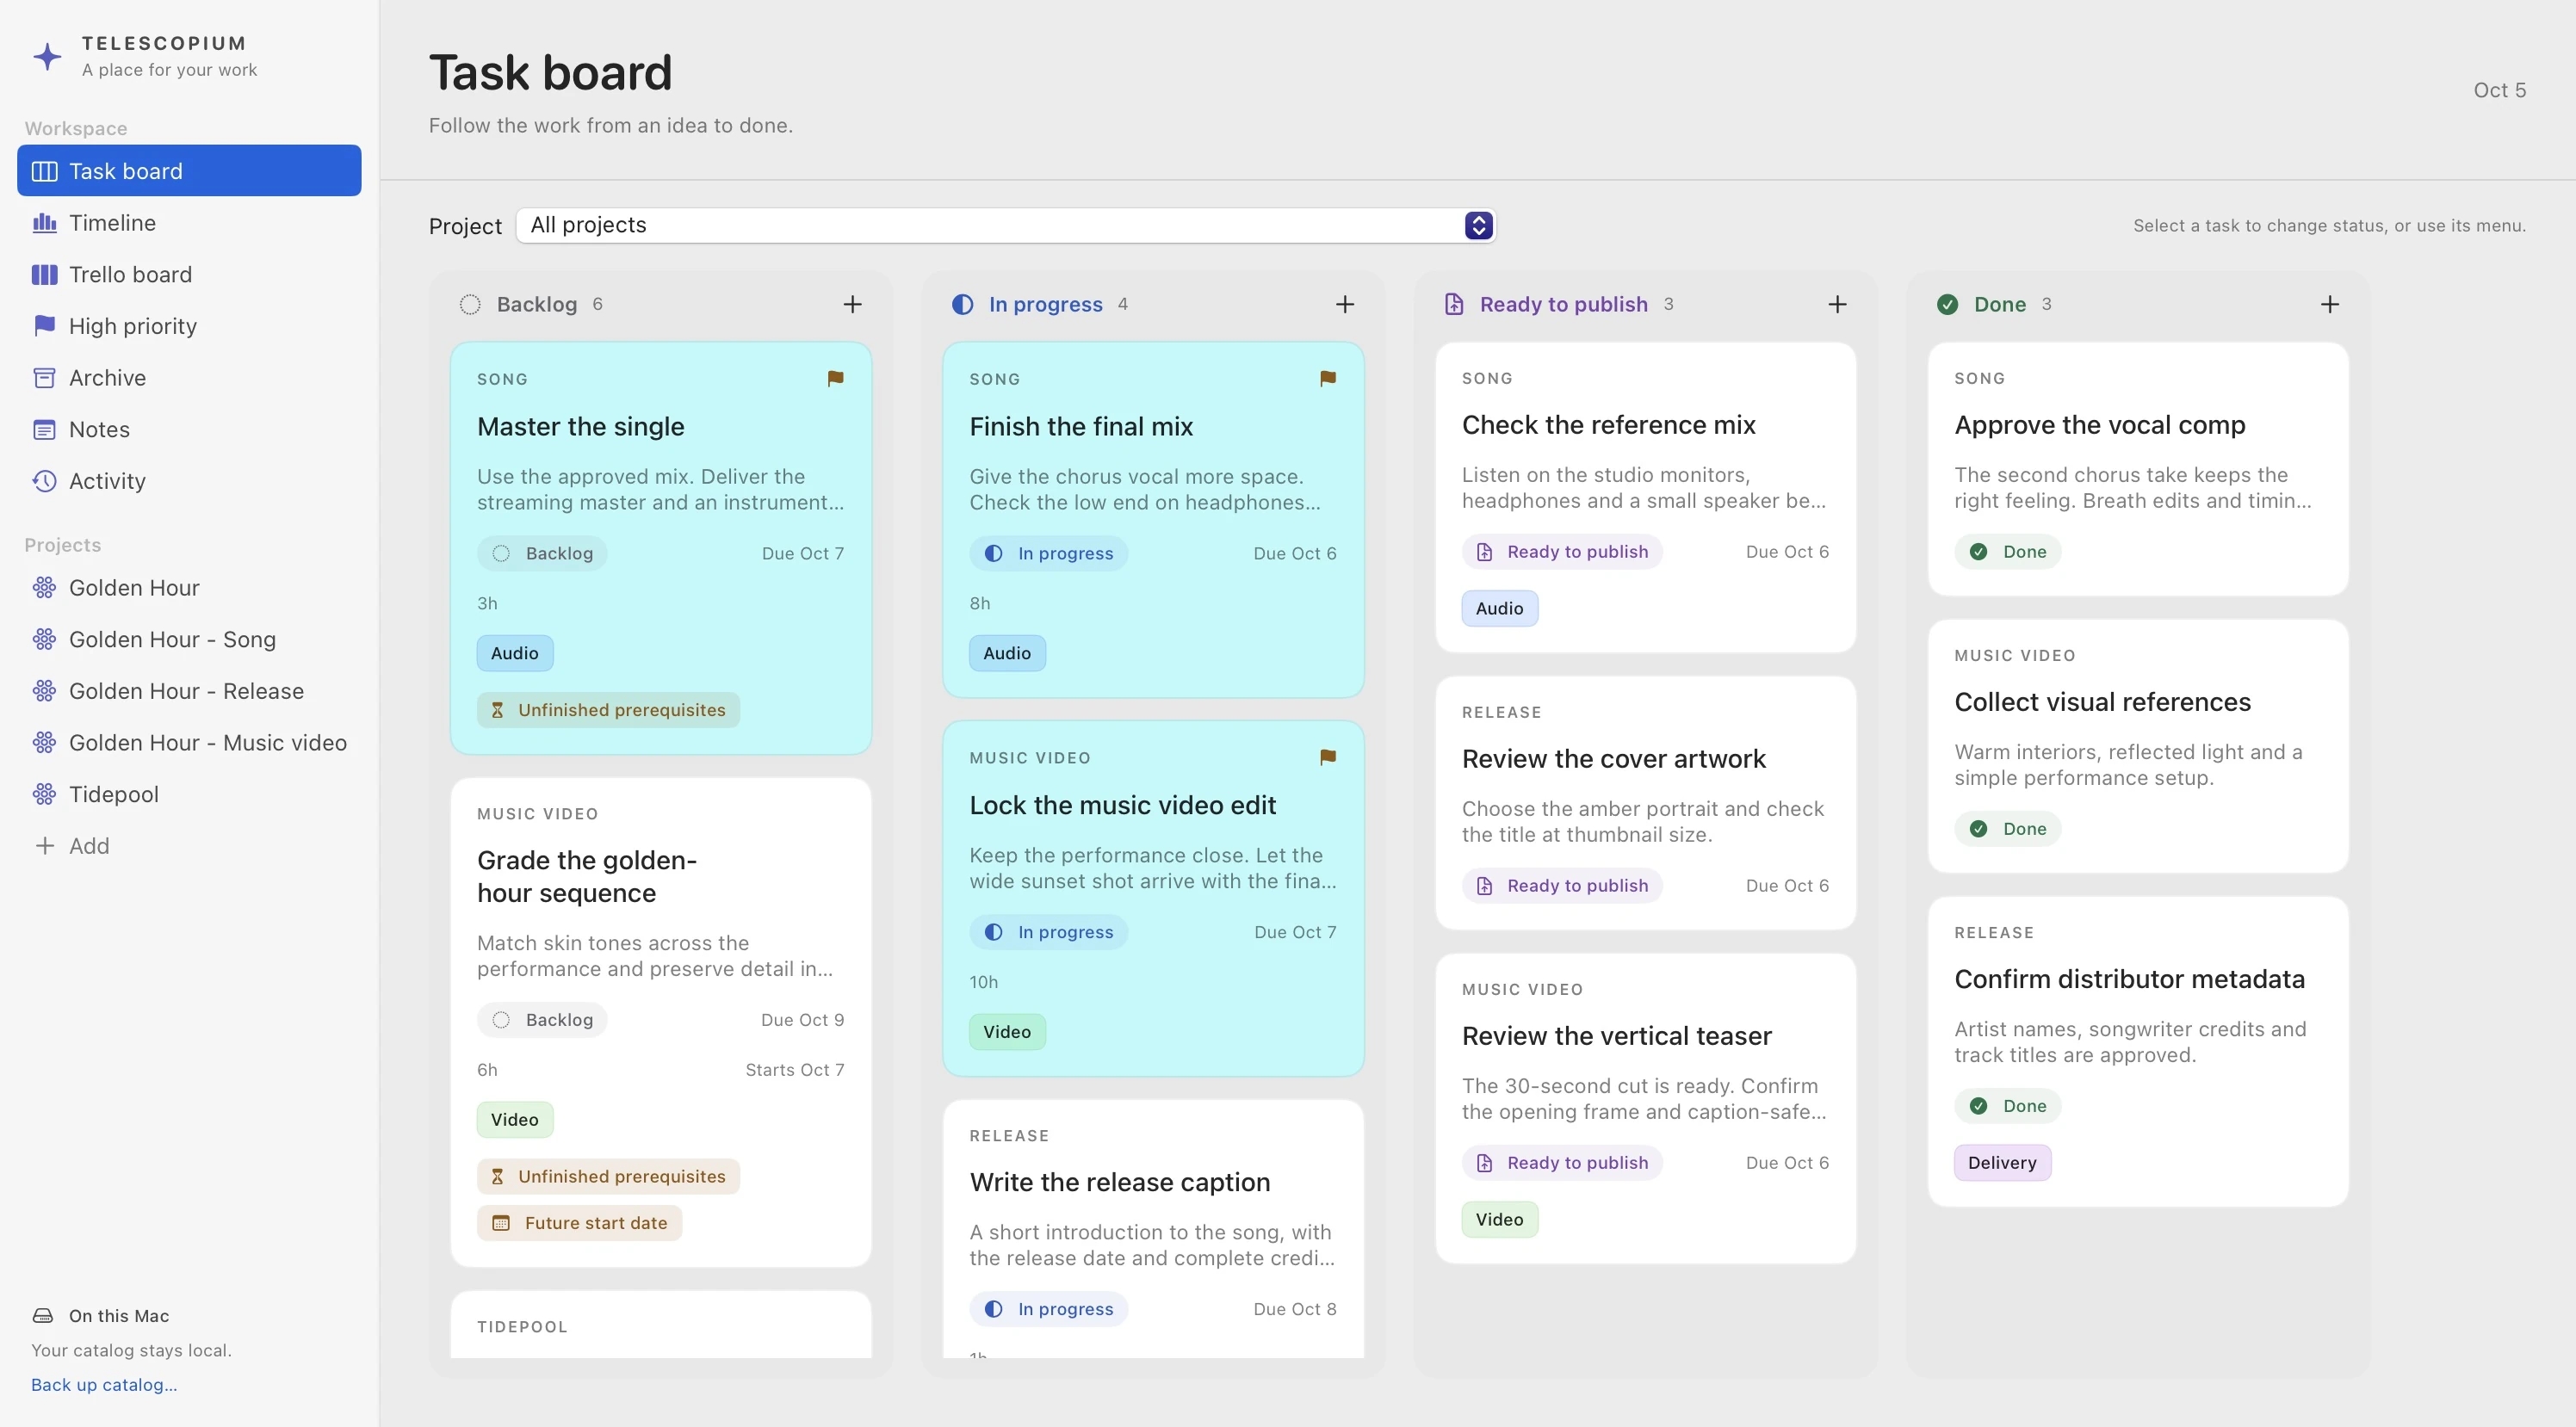
Task: Click the flag on Lock the music video edit
Action: click(x=1328, y=757)
